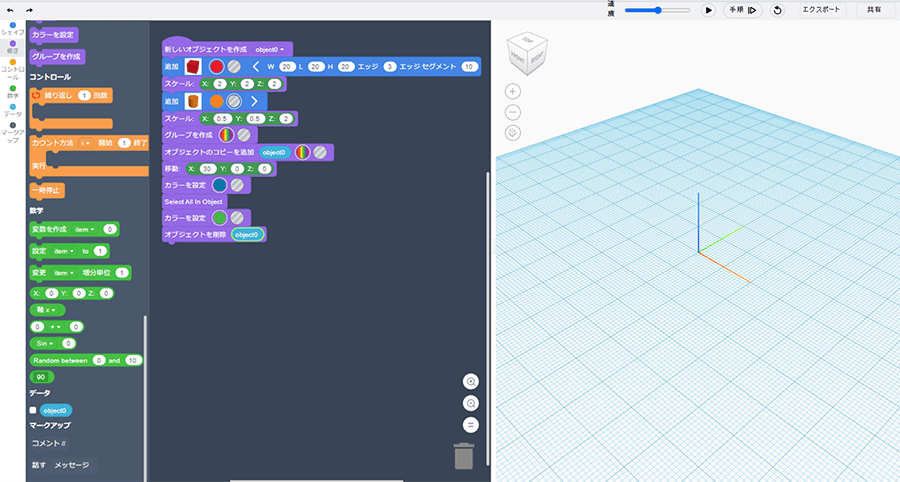Toggle the hole option on the red box block
The image size is (900, 482).
click(234, 67)
